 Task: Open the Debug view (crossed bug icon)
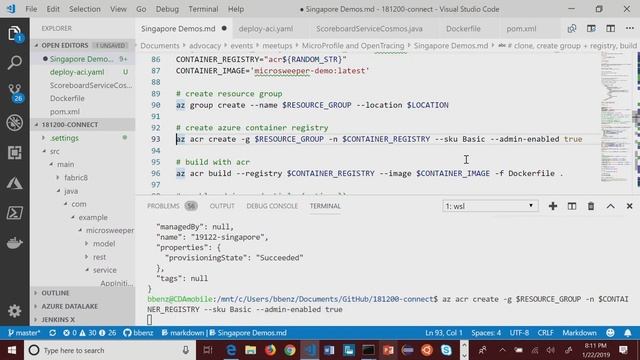pyautogui.click(x=14, y=122)
